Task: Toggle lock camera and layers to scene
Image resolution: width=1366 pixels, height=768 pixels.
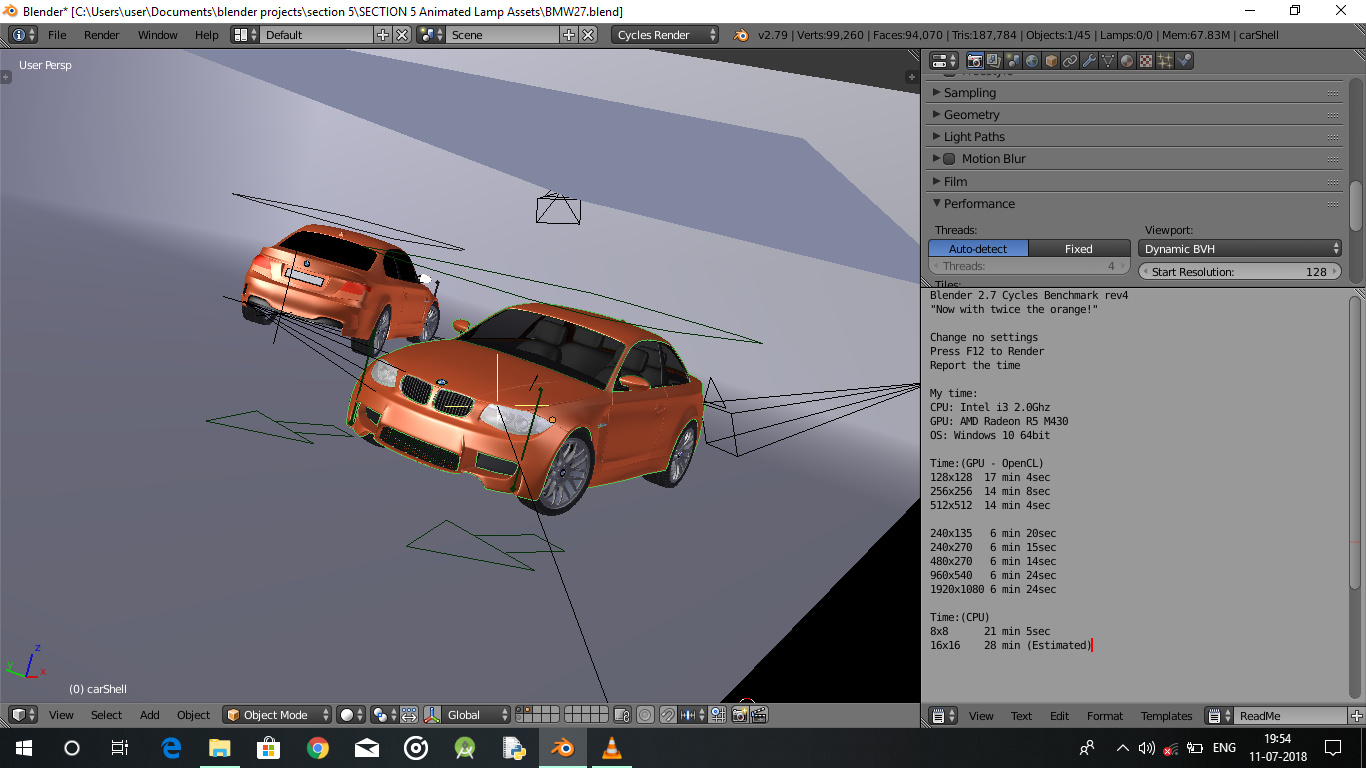Action: pos(621,715)
